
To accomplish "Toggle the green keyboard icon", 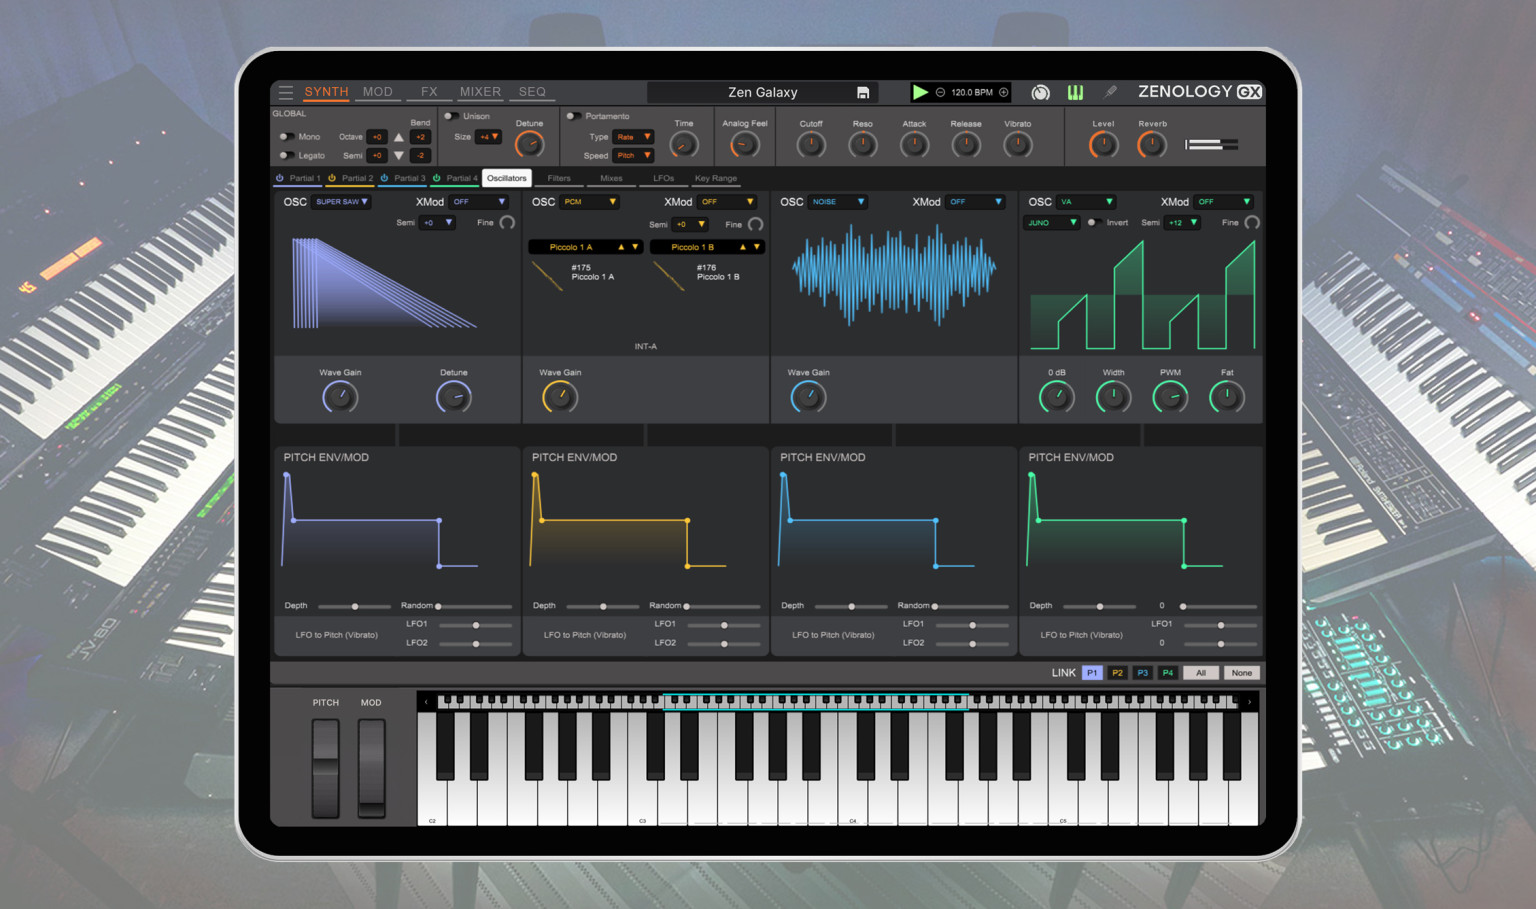I will [1076, 92].
